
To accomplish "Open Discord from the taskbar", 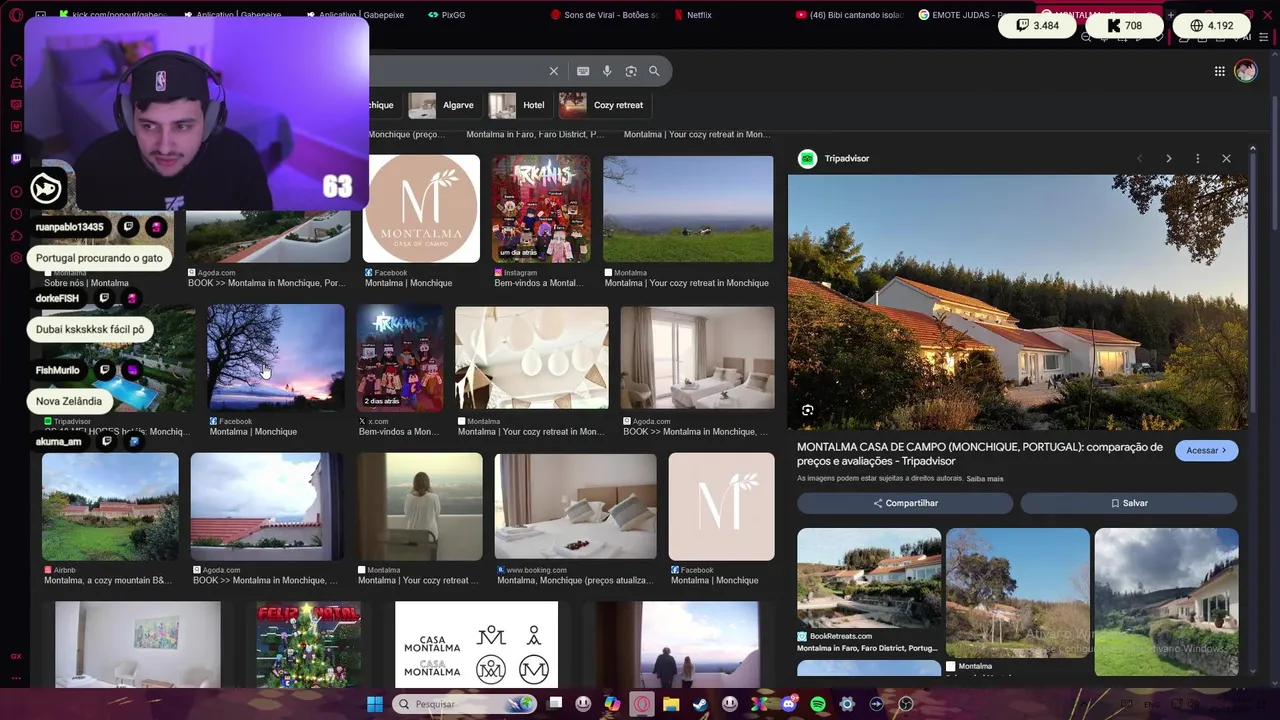I will coord(789,704).
